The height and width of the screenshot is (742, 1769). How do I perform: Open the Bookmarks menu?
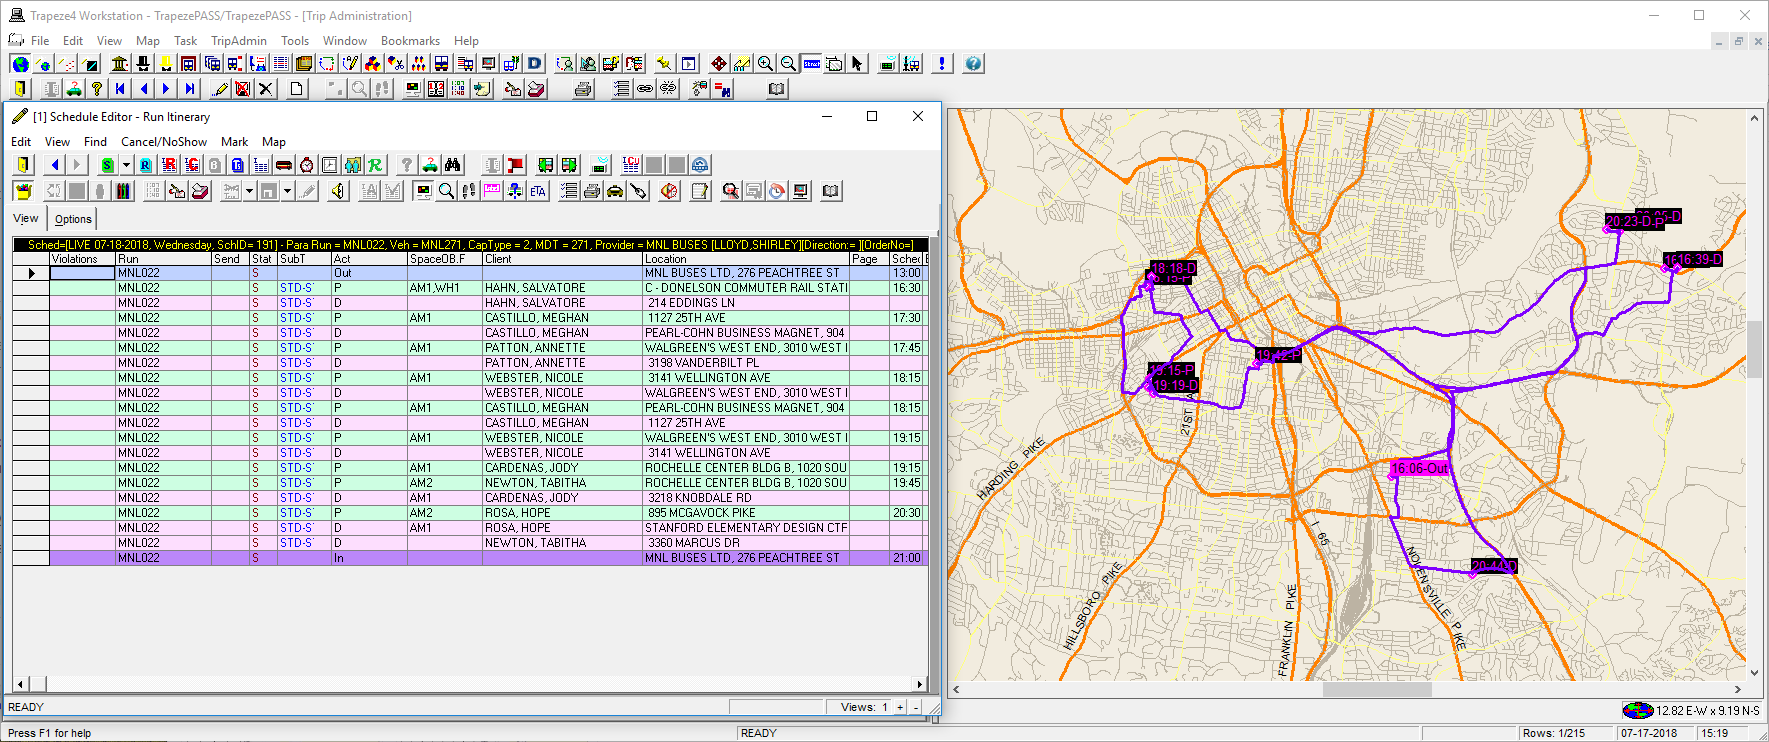pyautogui.click(x=410, y=41)
